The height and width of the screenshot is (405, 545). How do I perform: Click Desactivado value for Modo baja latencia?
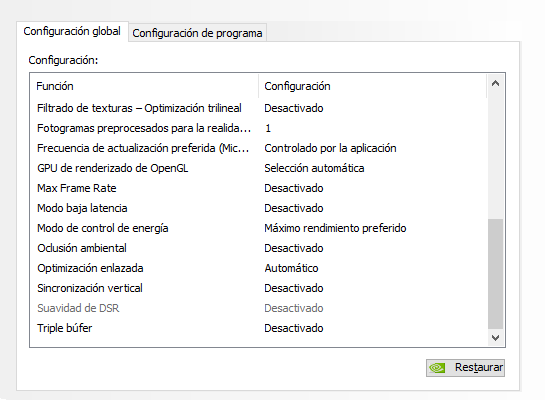[x=294, y=208]
